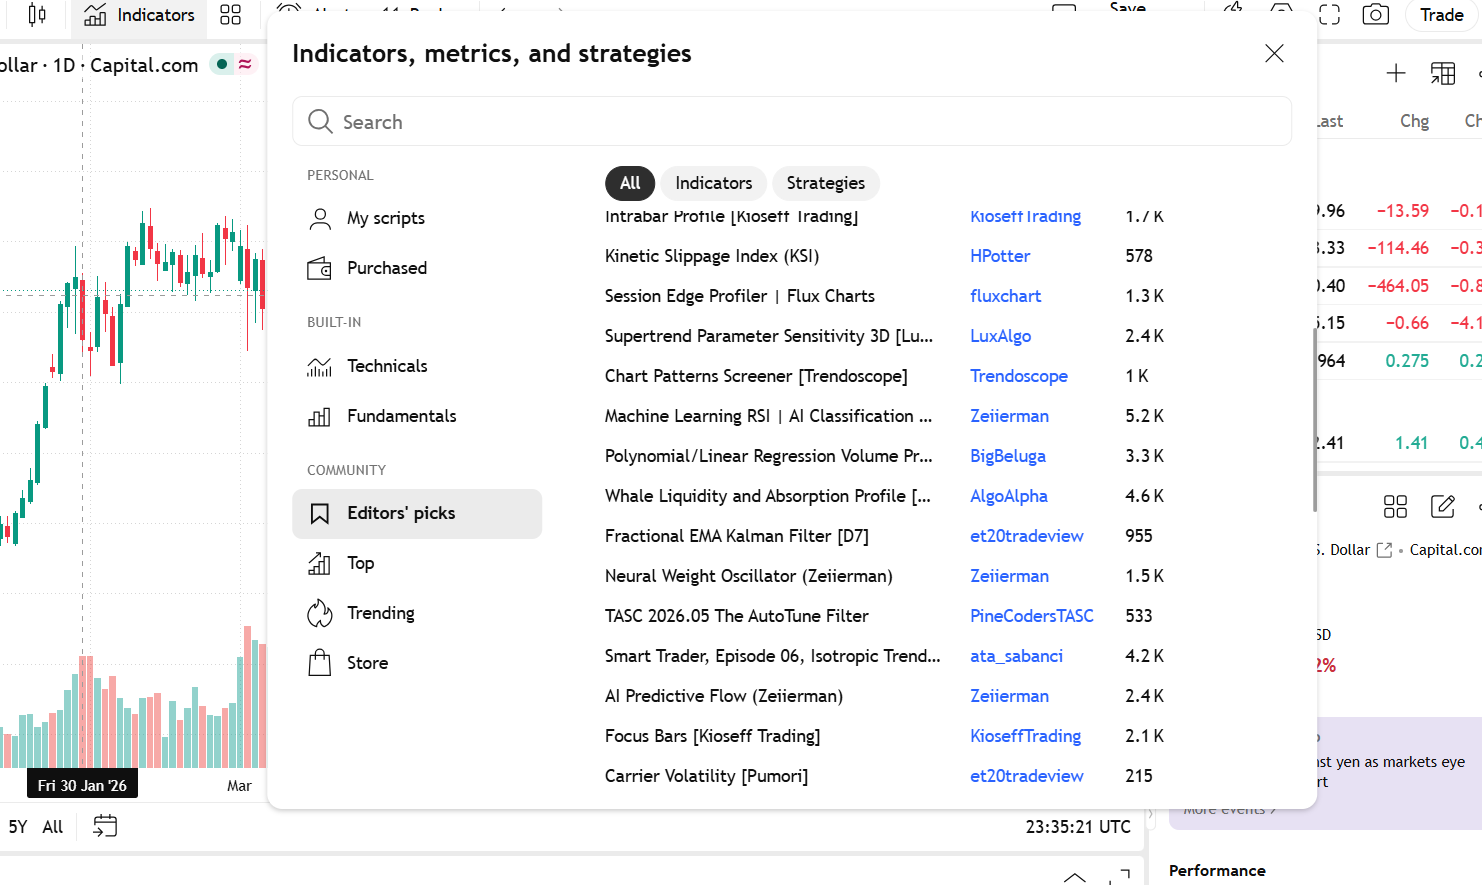Add TASC 2026.05 The AutoTune Filter
Viewport: 1482px width, 885px height.
pos(737,616)
